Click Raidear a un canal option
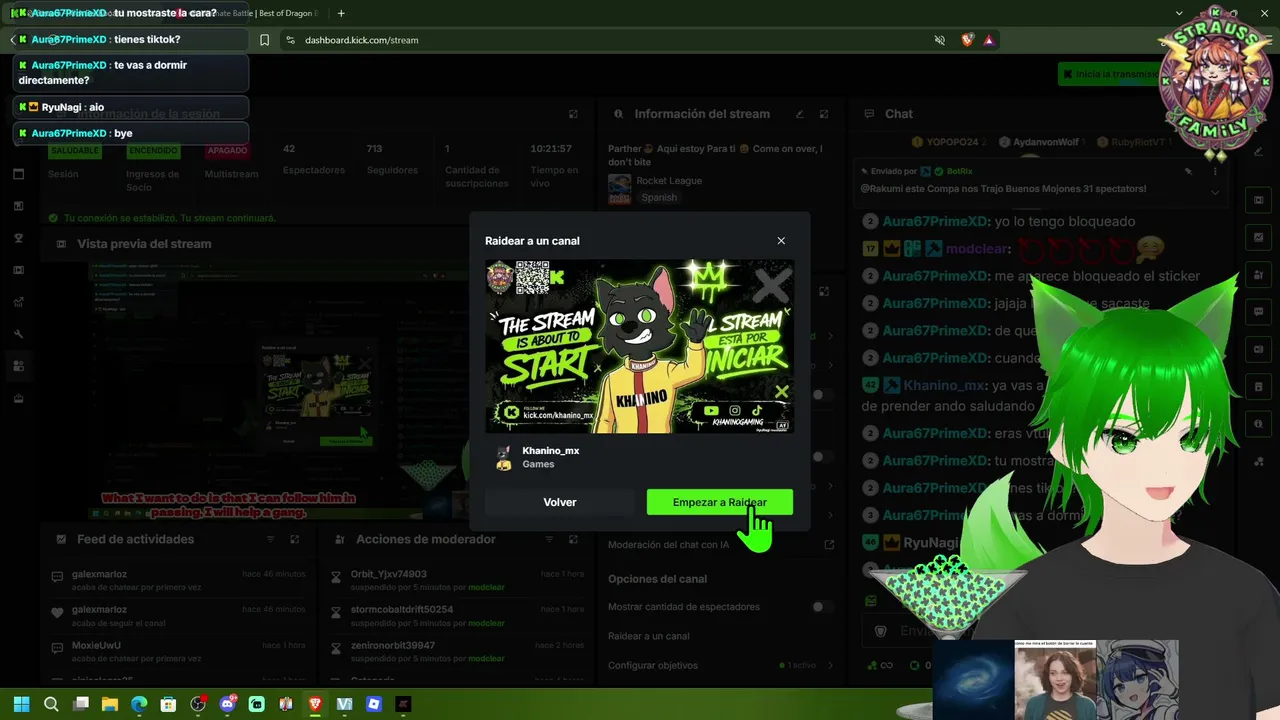 (648, 636)
